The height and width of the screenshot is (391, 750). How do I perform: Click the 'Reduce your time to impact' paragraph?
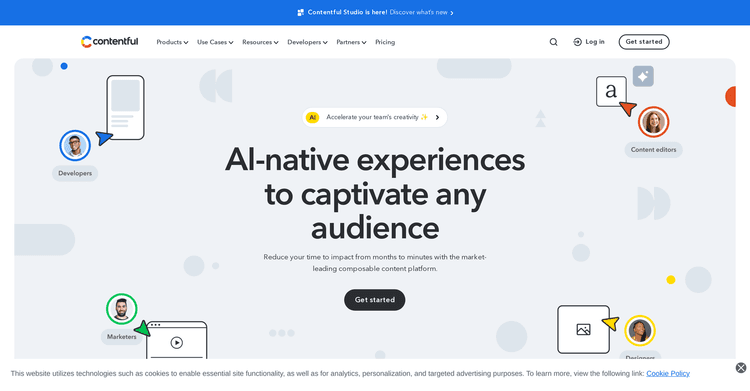click(375, 263)
